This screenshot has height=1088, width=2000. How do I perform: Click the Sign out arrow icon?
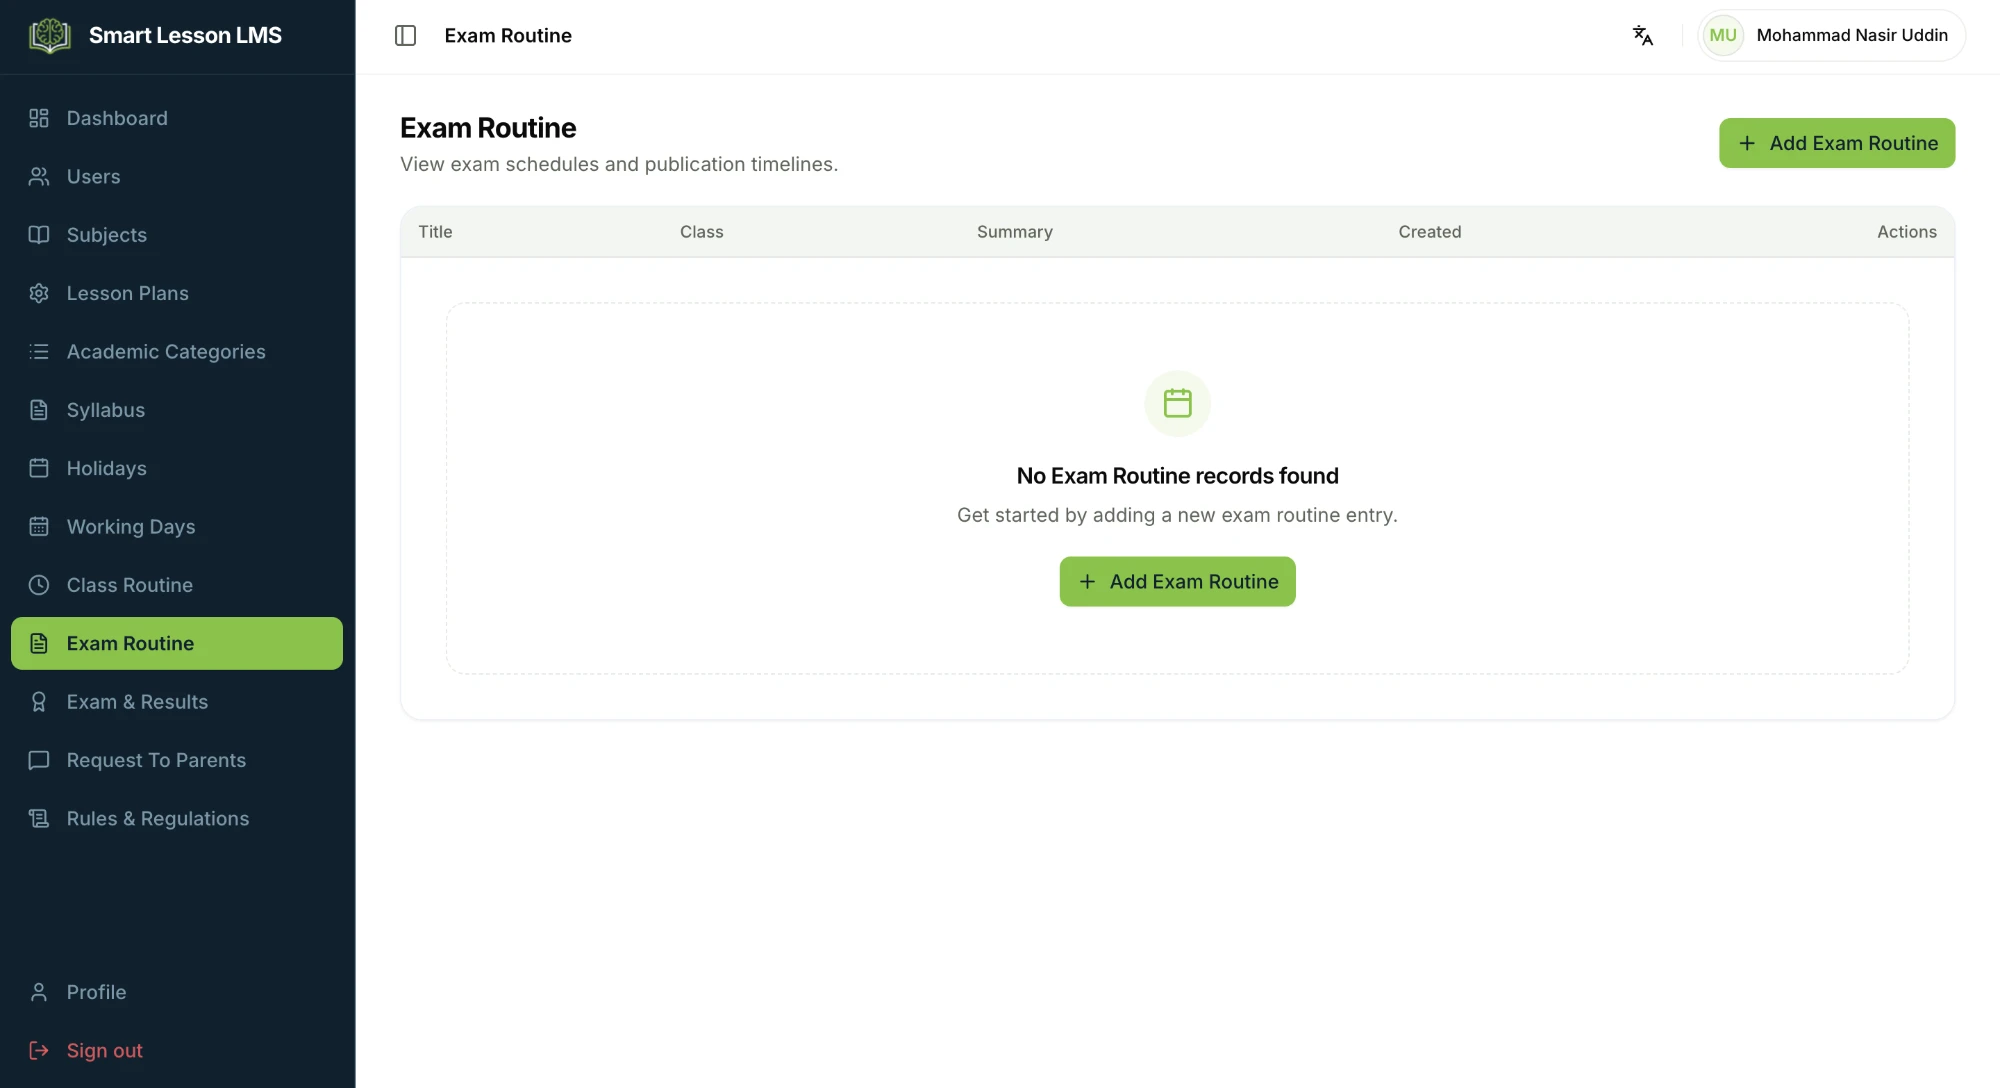39,1051
